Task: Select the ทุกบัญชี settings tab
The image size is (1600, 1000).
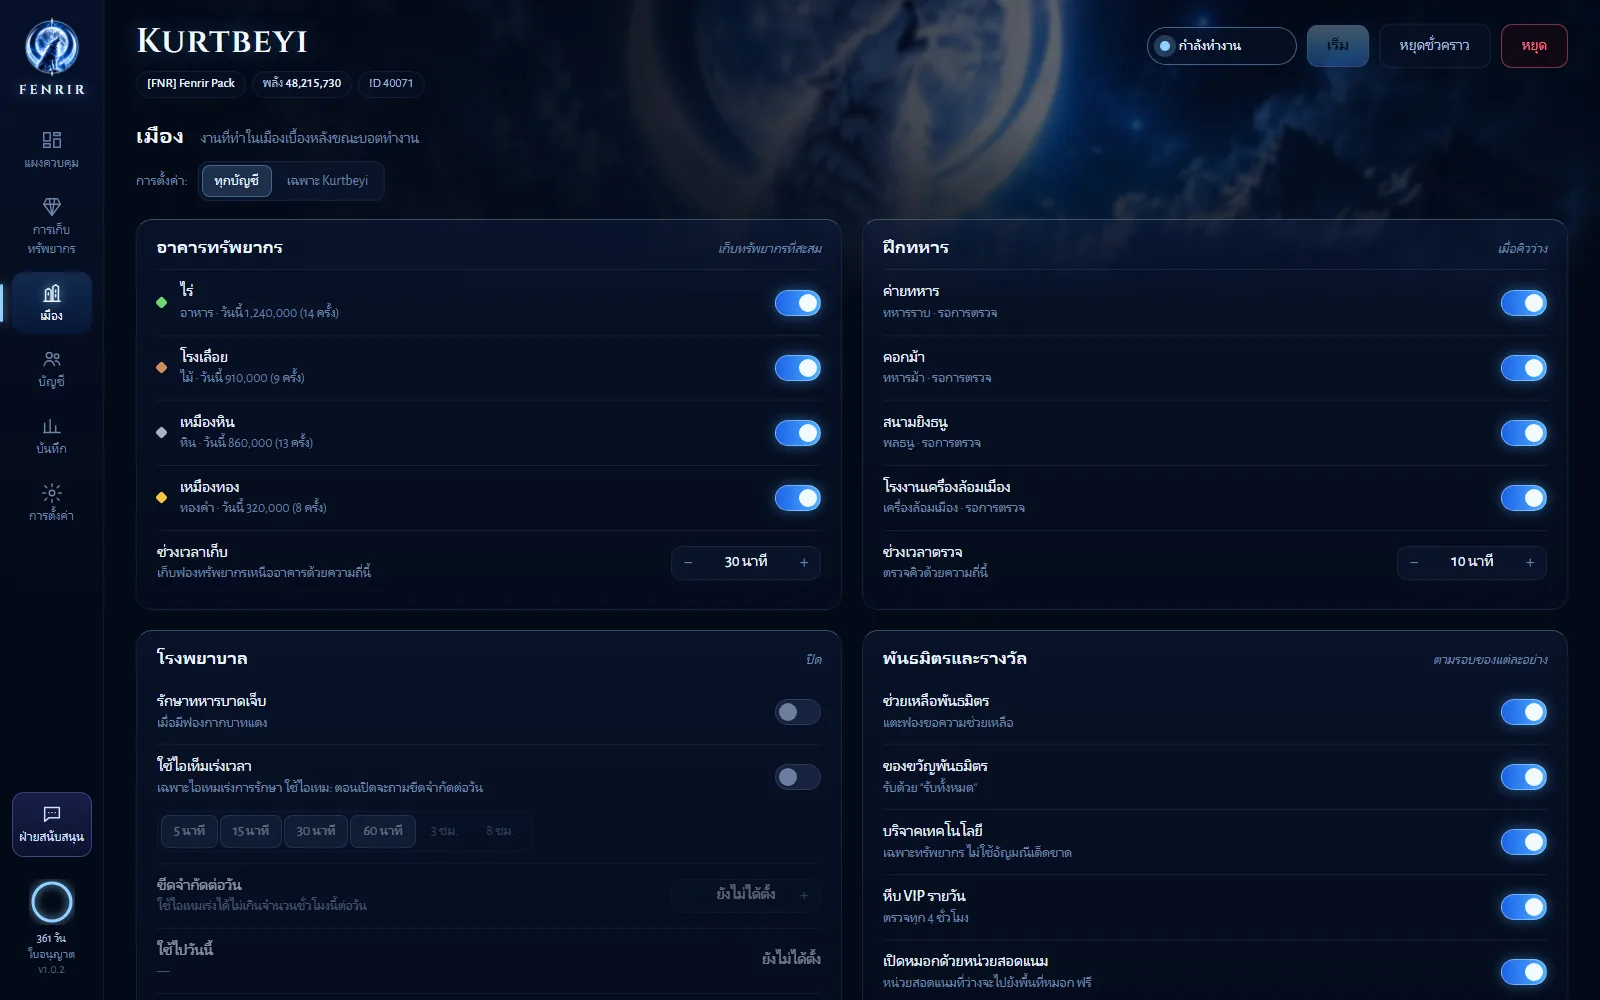Action: 237,181
